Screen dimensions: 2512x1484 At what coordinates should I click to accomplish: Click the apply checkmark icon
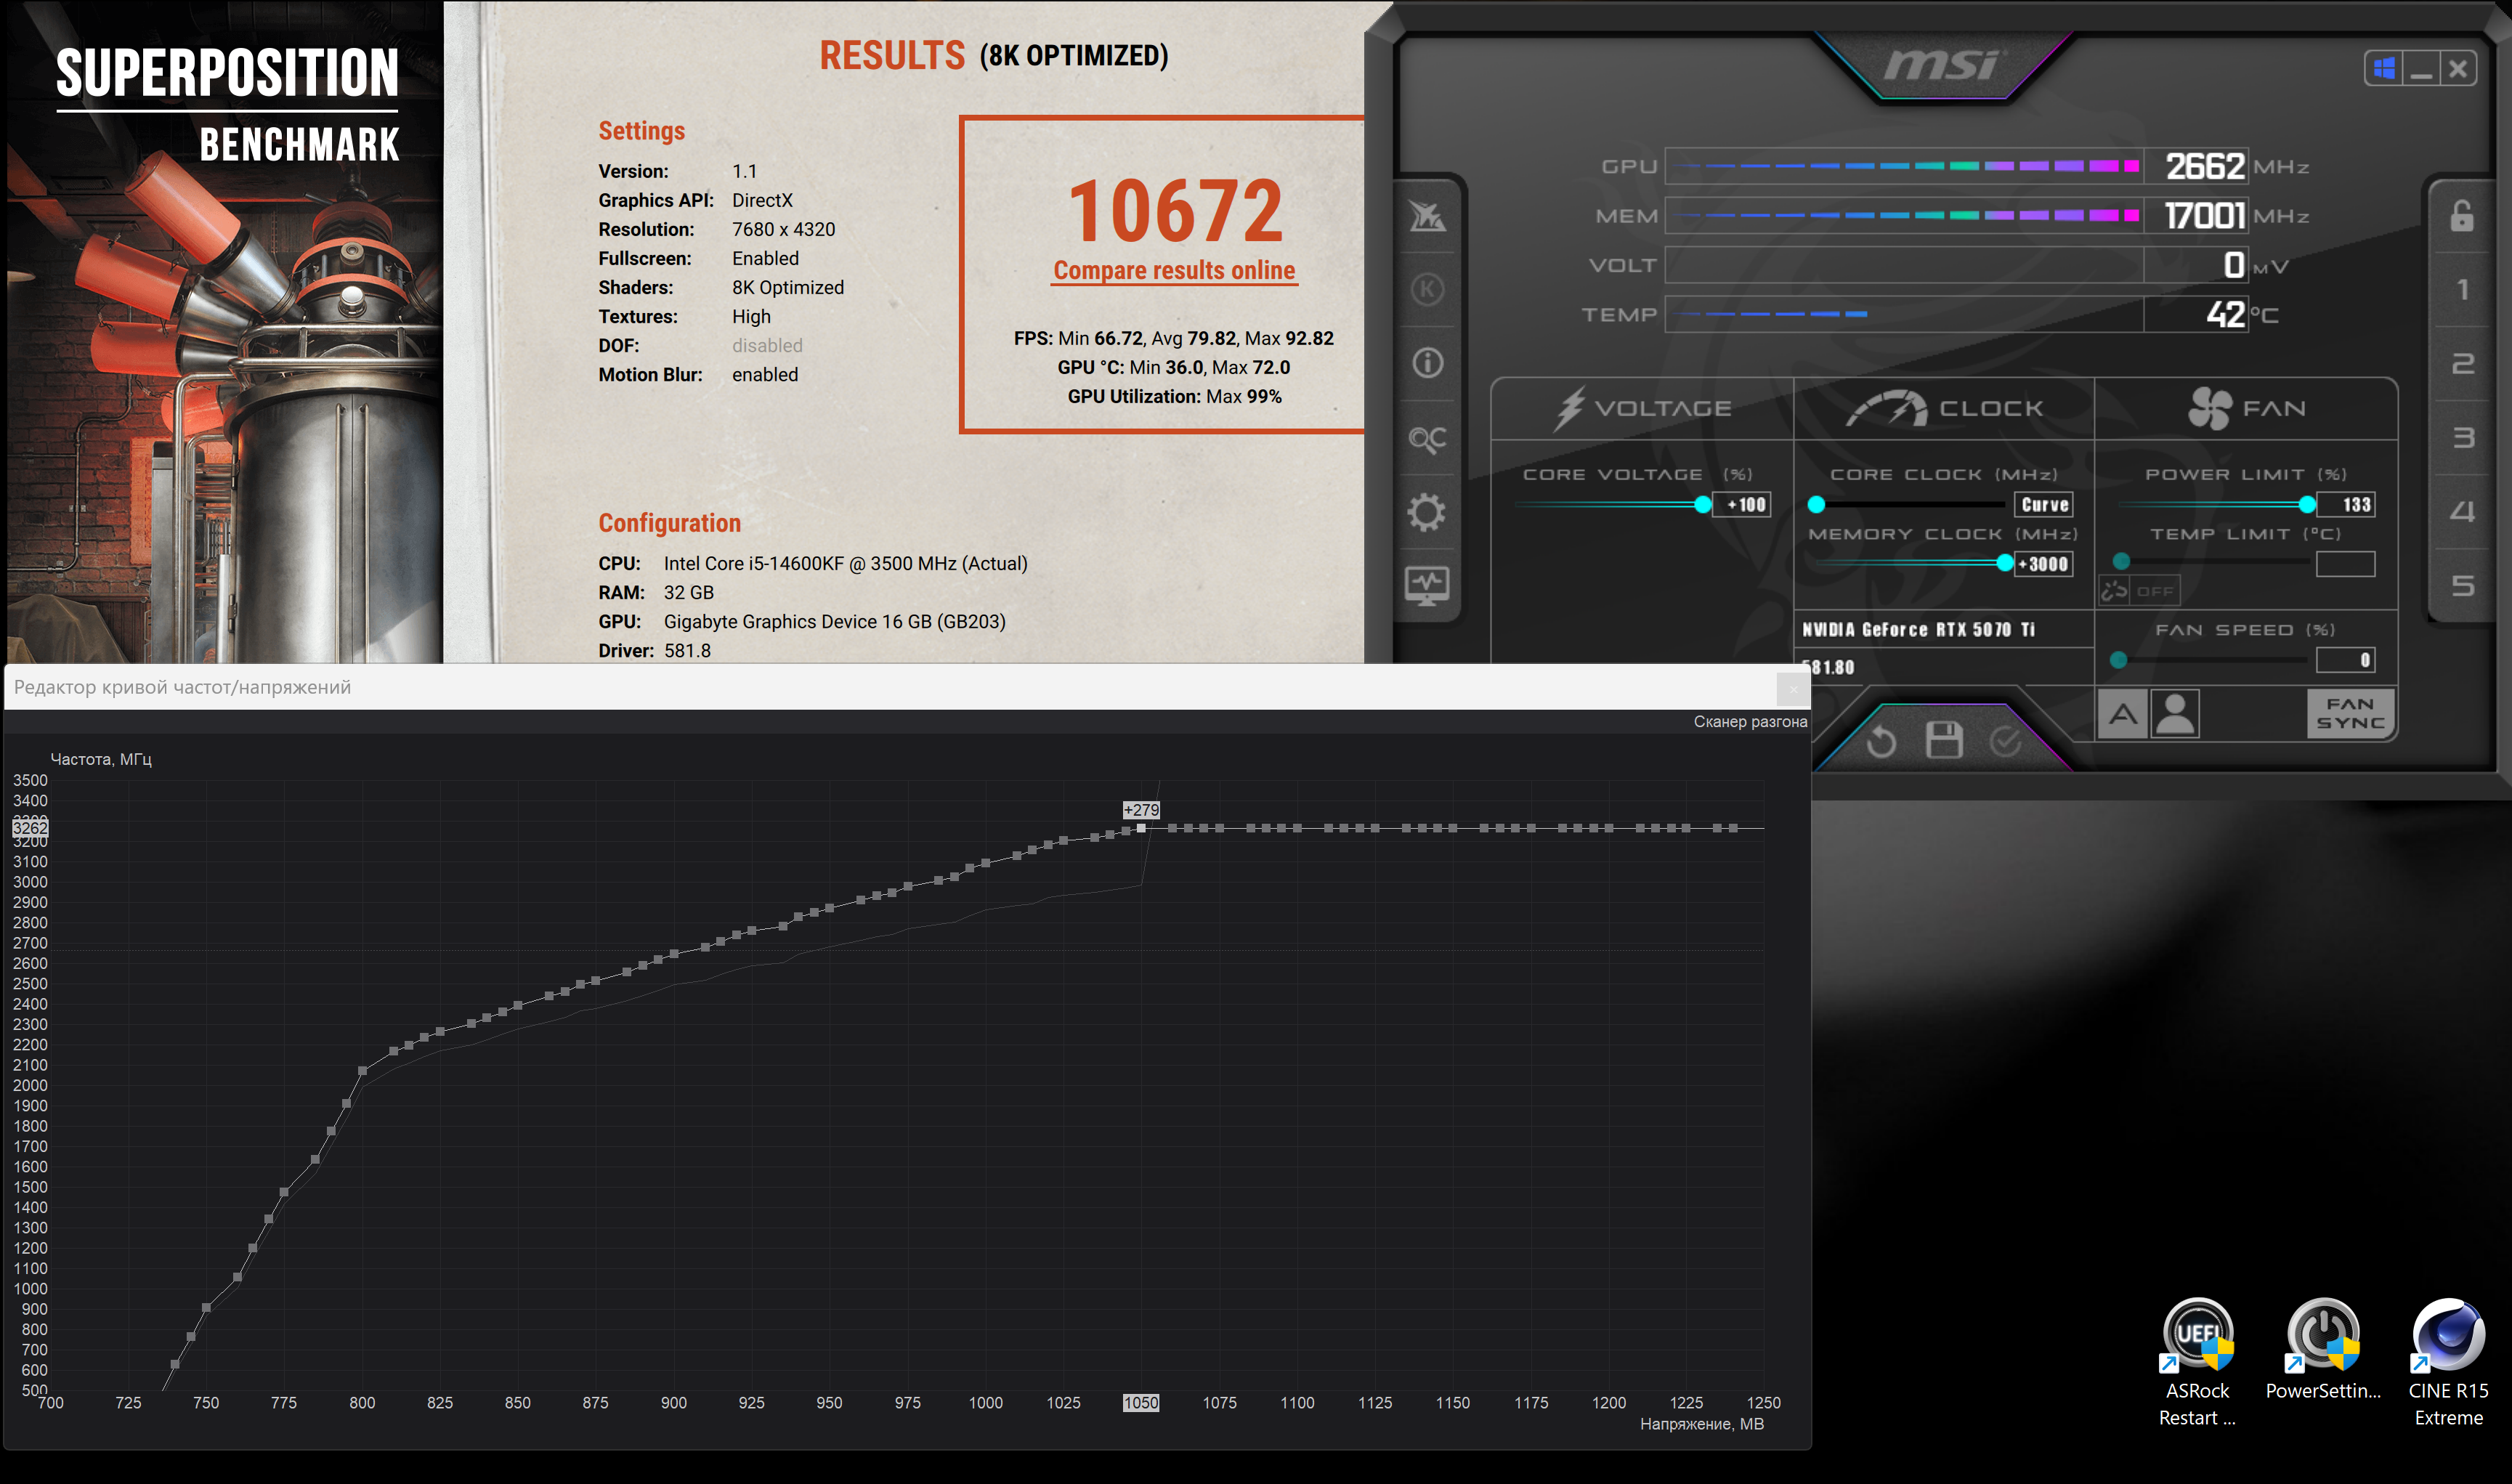click(x=2006, y=741)
